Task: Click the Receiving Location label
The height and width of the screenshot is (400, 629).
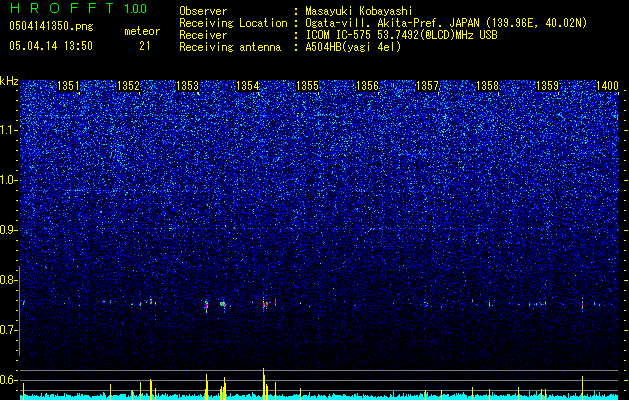Action: 233,23
